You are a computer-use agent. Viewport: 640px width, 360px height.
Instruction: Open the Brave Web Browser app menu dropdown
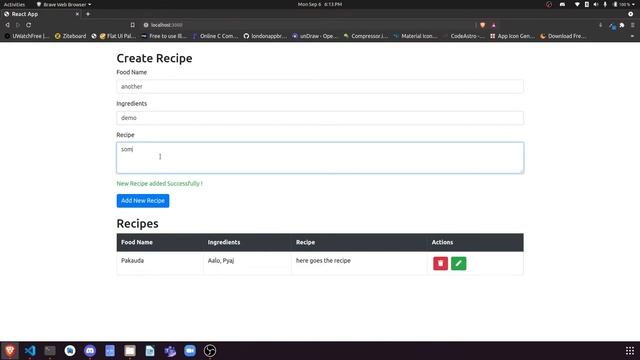click(x=64, y=4)
